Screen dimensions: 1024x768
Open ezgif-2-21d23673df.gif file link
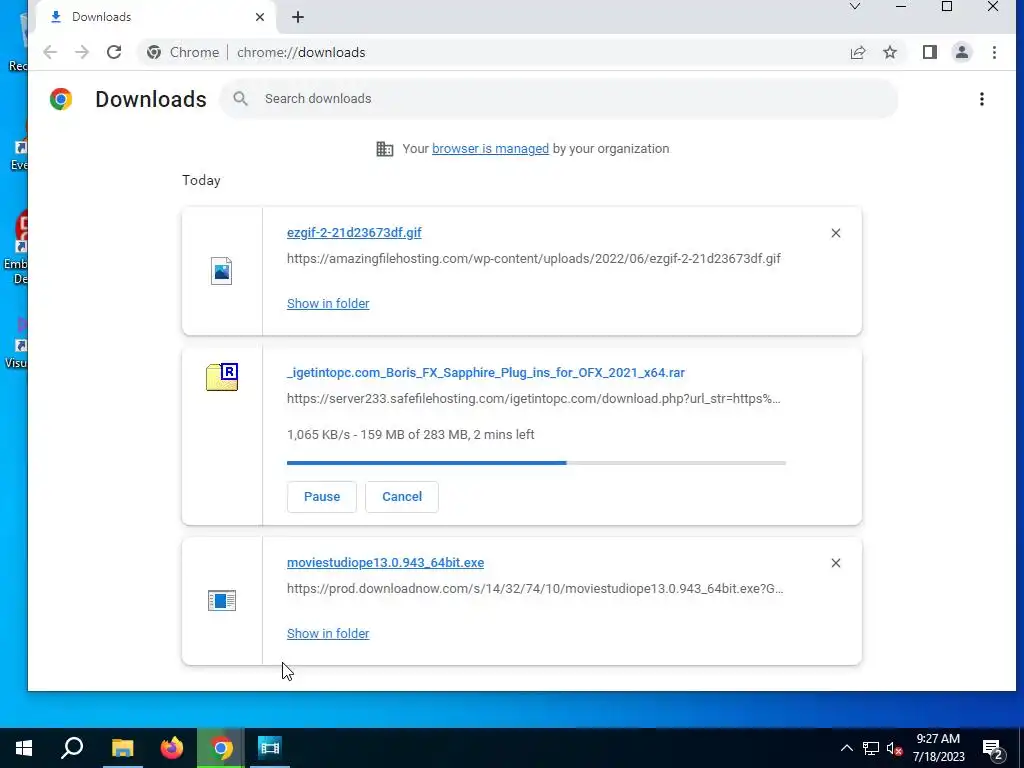pyautogui.click(x=354, y=232)
